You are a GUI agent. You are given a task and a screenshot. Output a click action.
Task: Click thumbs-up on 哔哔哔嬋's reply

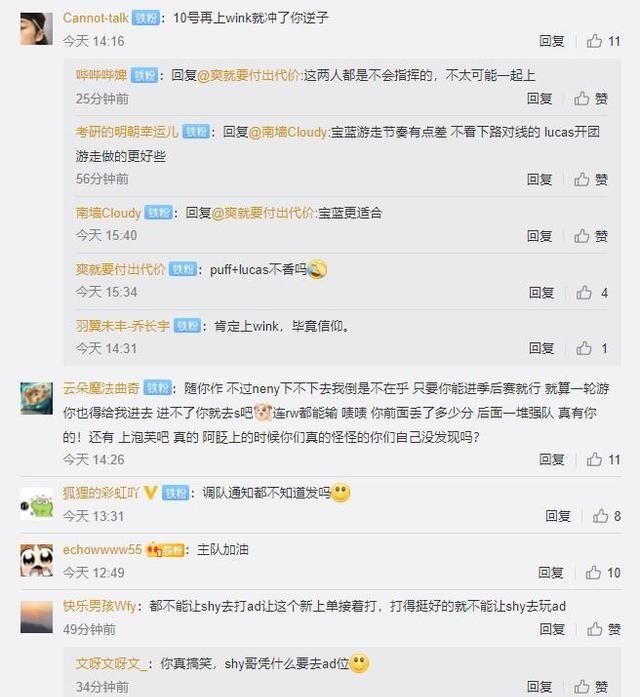click(x=591, y=98)
